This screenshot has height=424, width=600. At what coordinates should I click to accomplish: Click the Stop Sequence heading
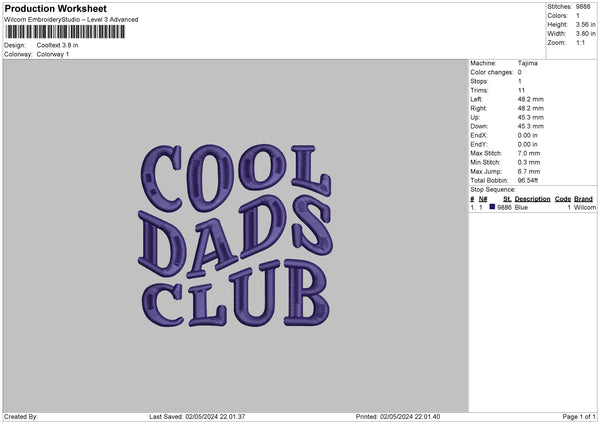coord(493,190)
